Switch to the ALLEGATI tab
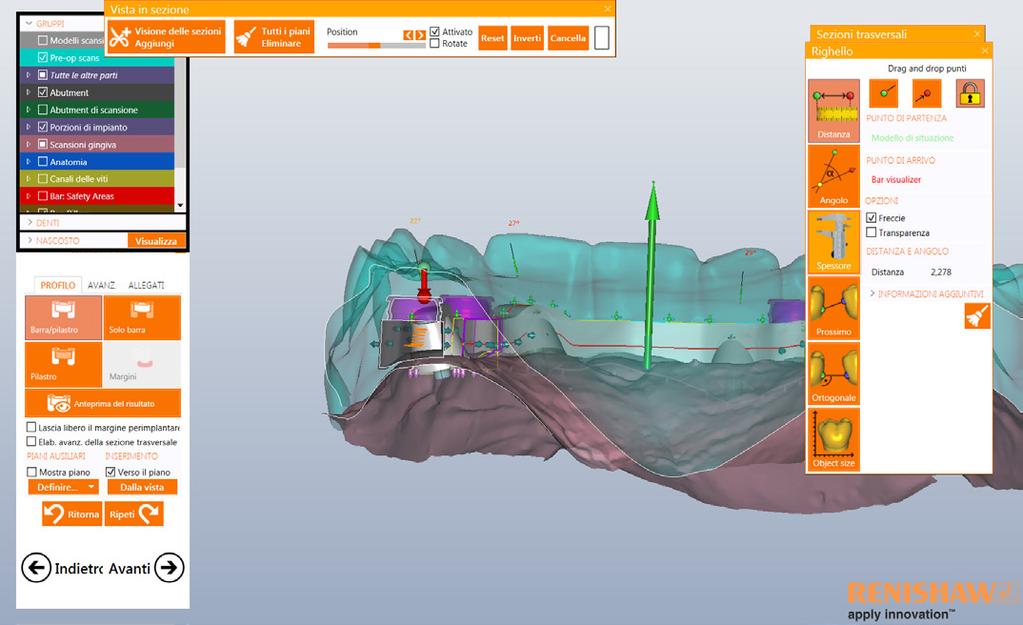 (x=146, y=285)
